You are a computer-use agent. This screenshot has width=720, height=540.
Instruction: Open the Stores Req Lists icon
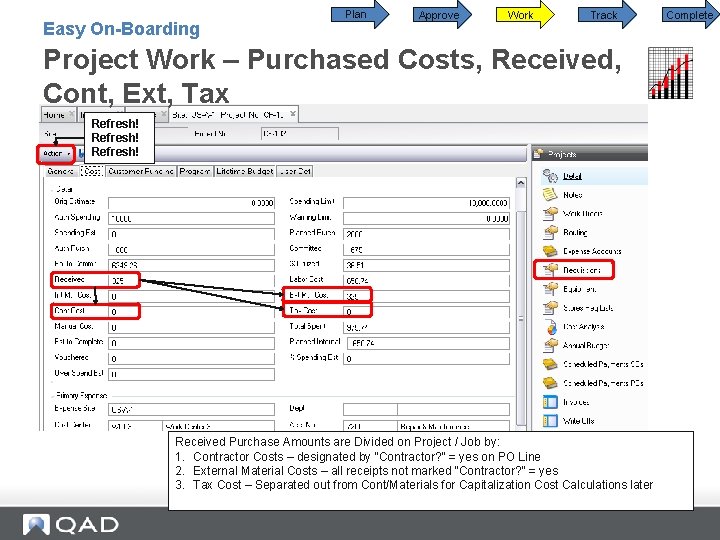(x=550, y=308)
